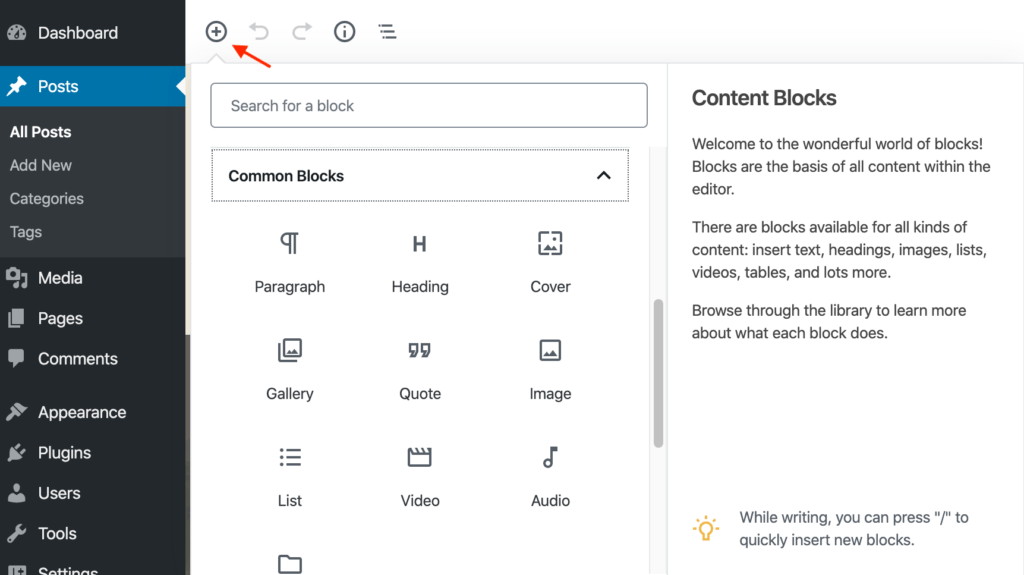Click the Tools wrench icon

(x=17, y=533)
